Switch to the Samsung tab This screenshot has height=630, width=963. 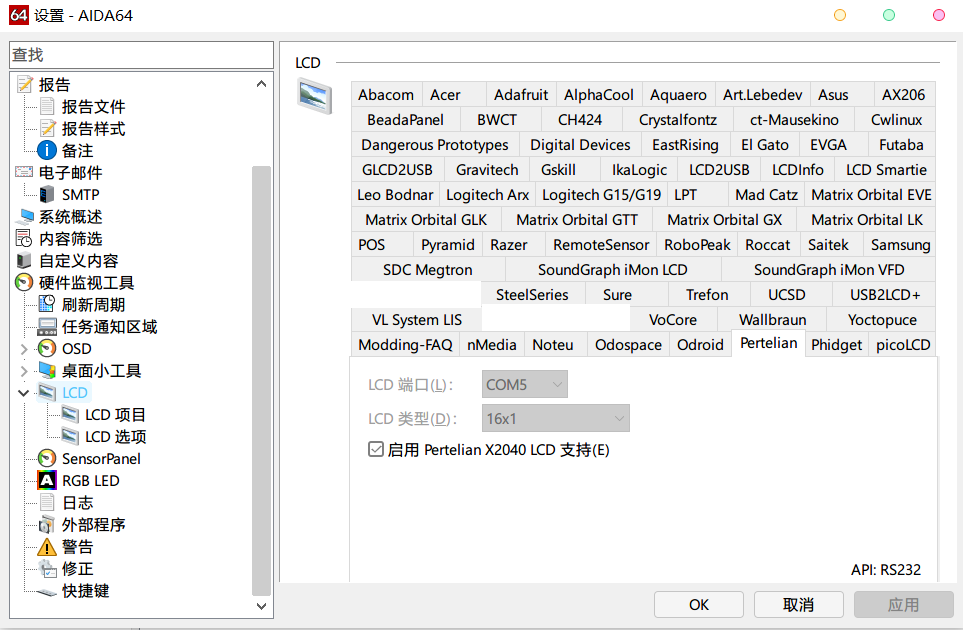pyautogui.click(x=900, y=245)
